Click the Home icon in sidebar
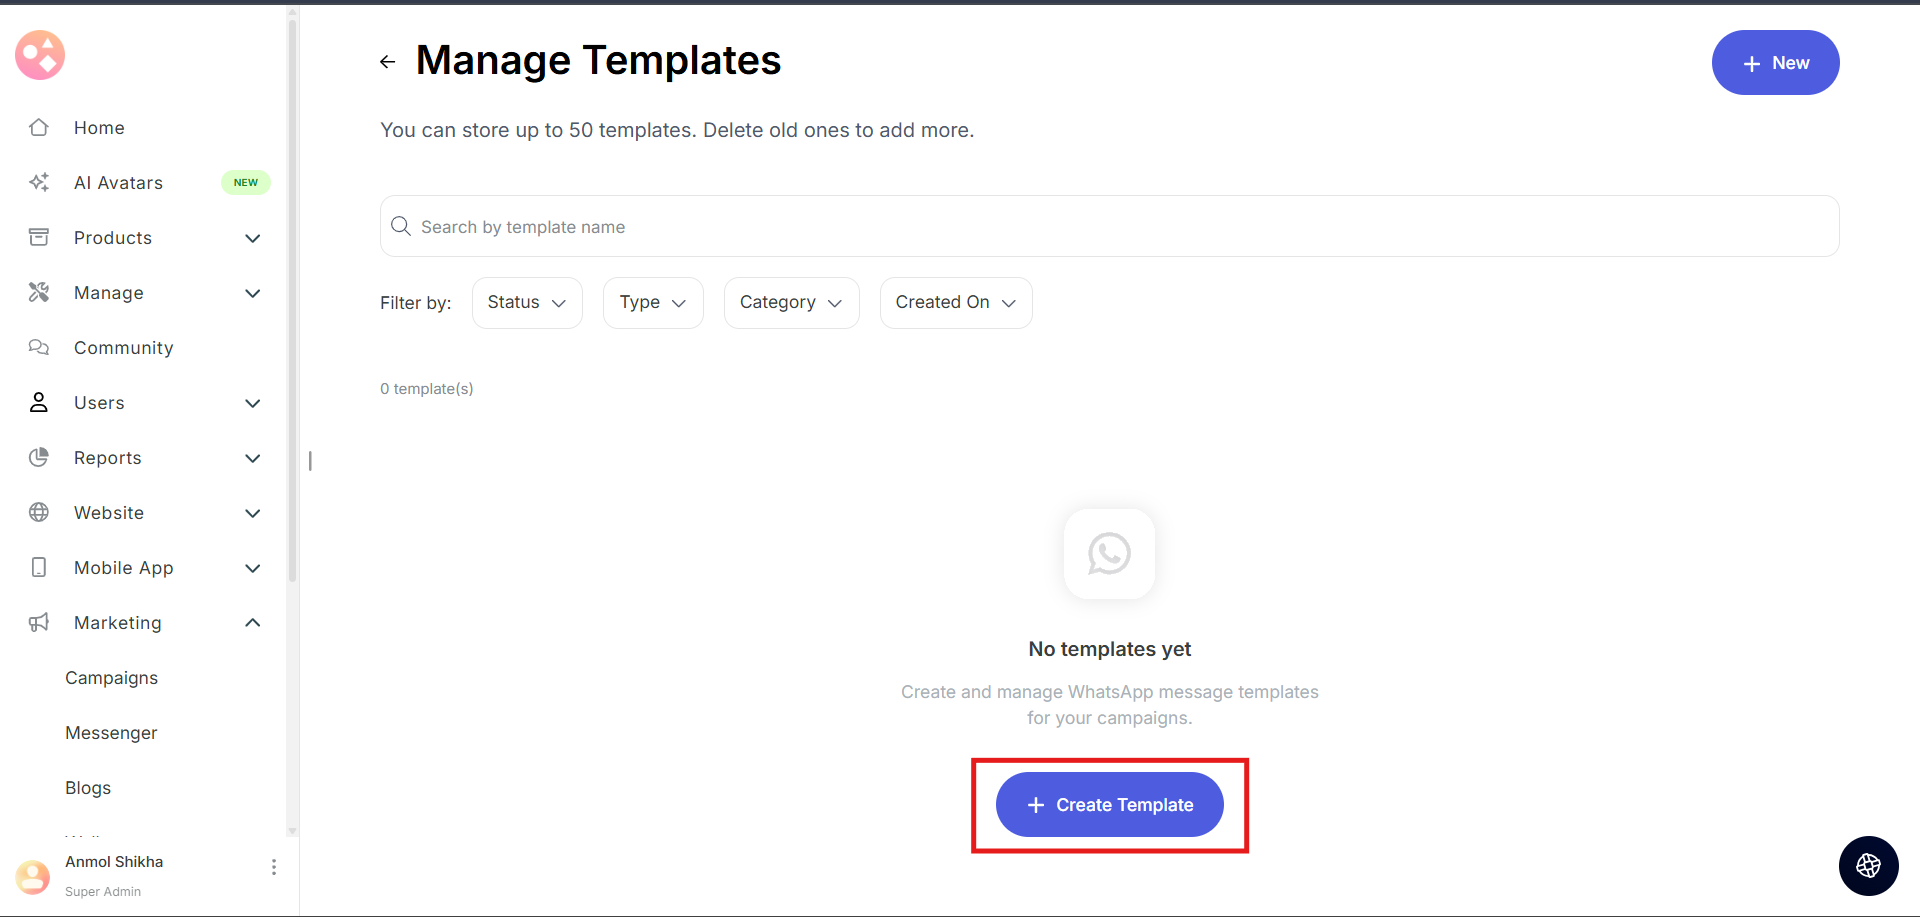 pyautogui.click(x=39, y=128)
